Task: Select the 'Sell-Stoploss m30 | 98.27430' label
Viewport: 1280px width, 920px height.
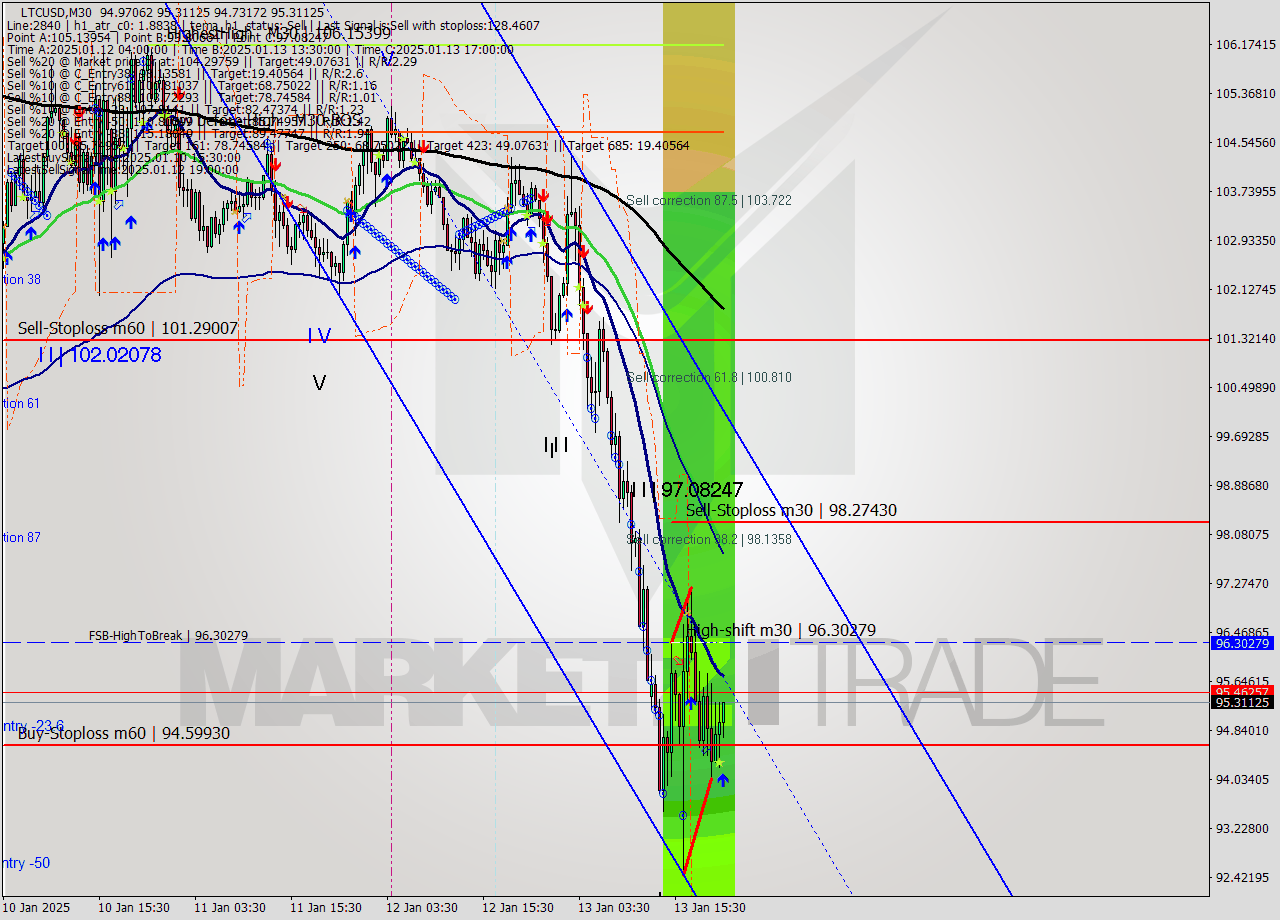Action: coord(791,510)
